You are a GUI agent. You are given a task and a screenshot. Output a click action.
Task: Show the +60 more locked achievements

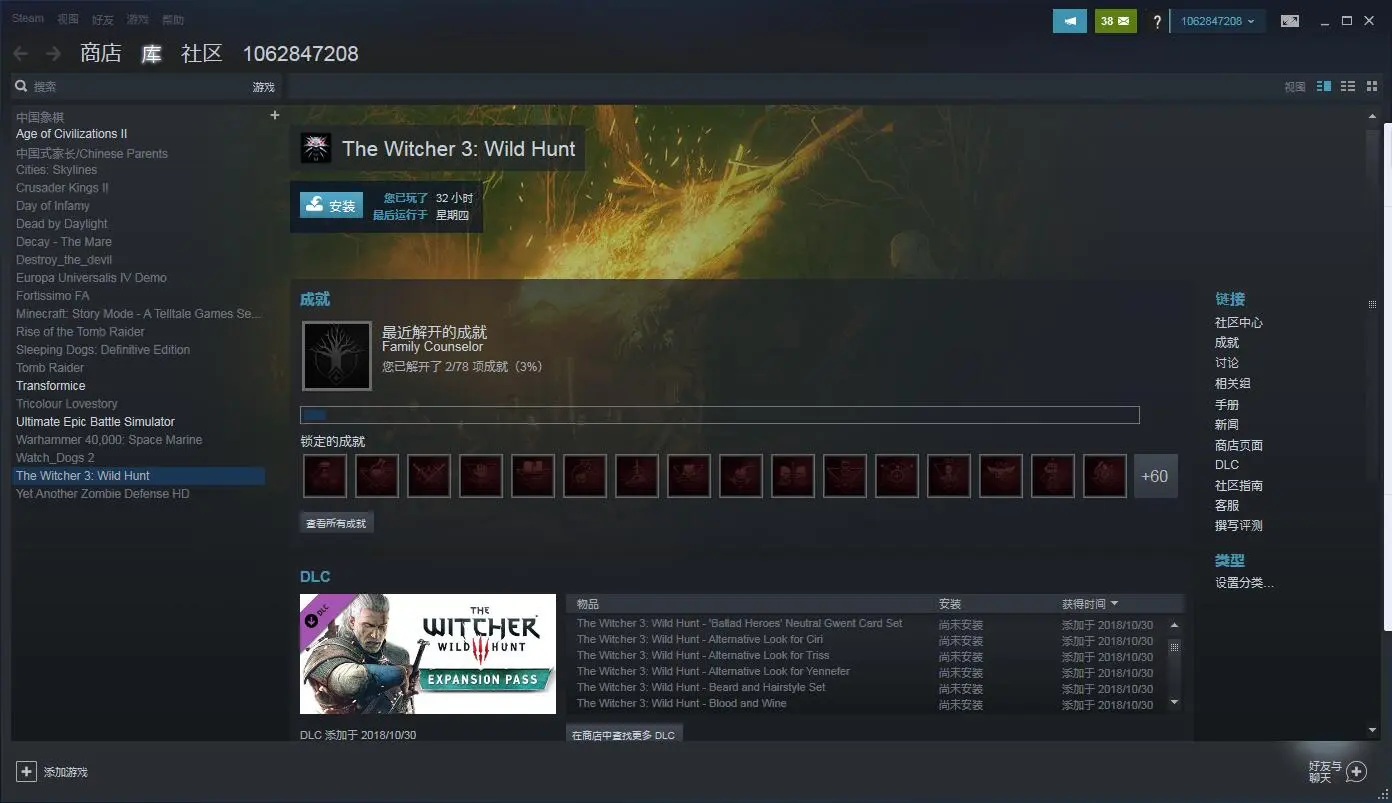tap(1155, 476)
